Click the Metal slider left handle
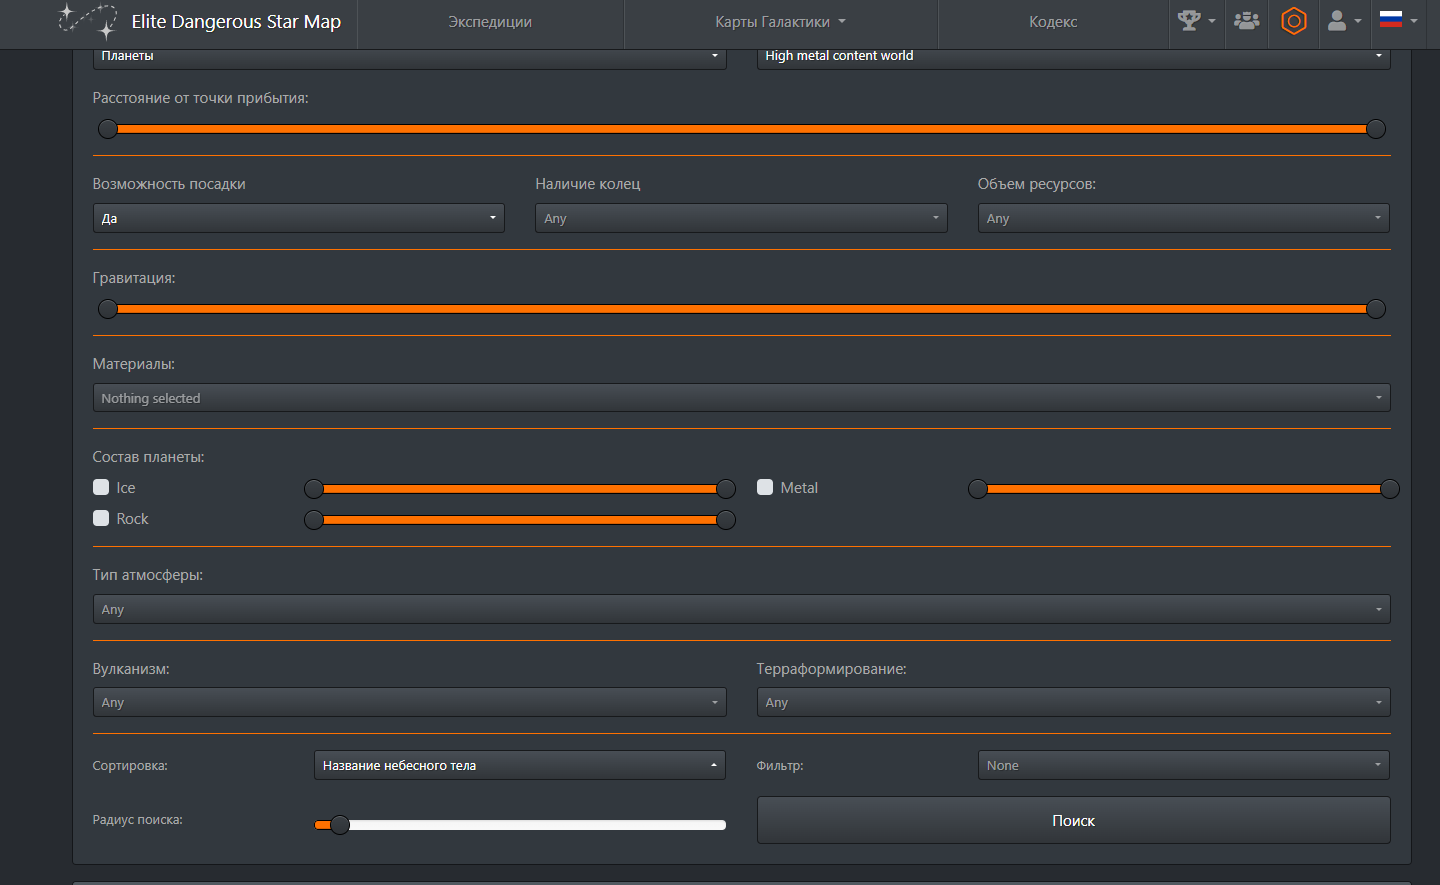The height and width of the screenshot is (885, 1440). (x=978, y=489)
